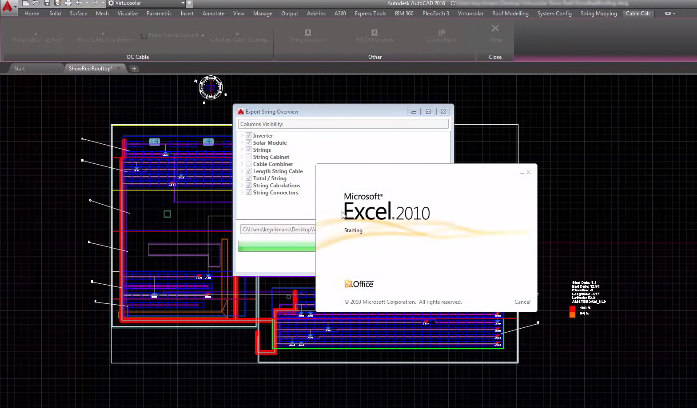Uncheck the Strings column checkbox

click(249, 149)
